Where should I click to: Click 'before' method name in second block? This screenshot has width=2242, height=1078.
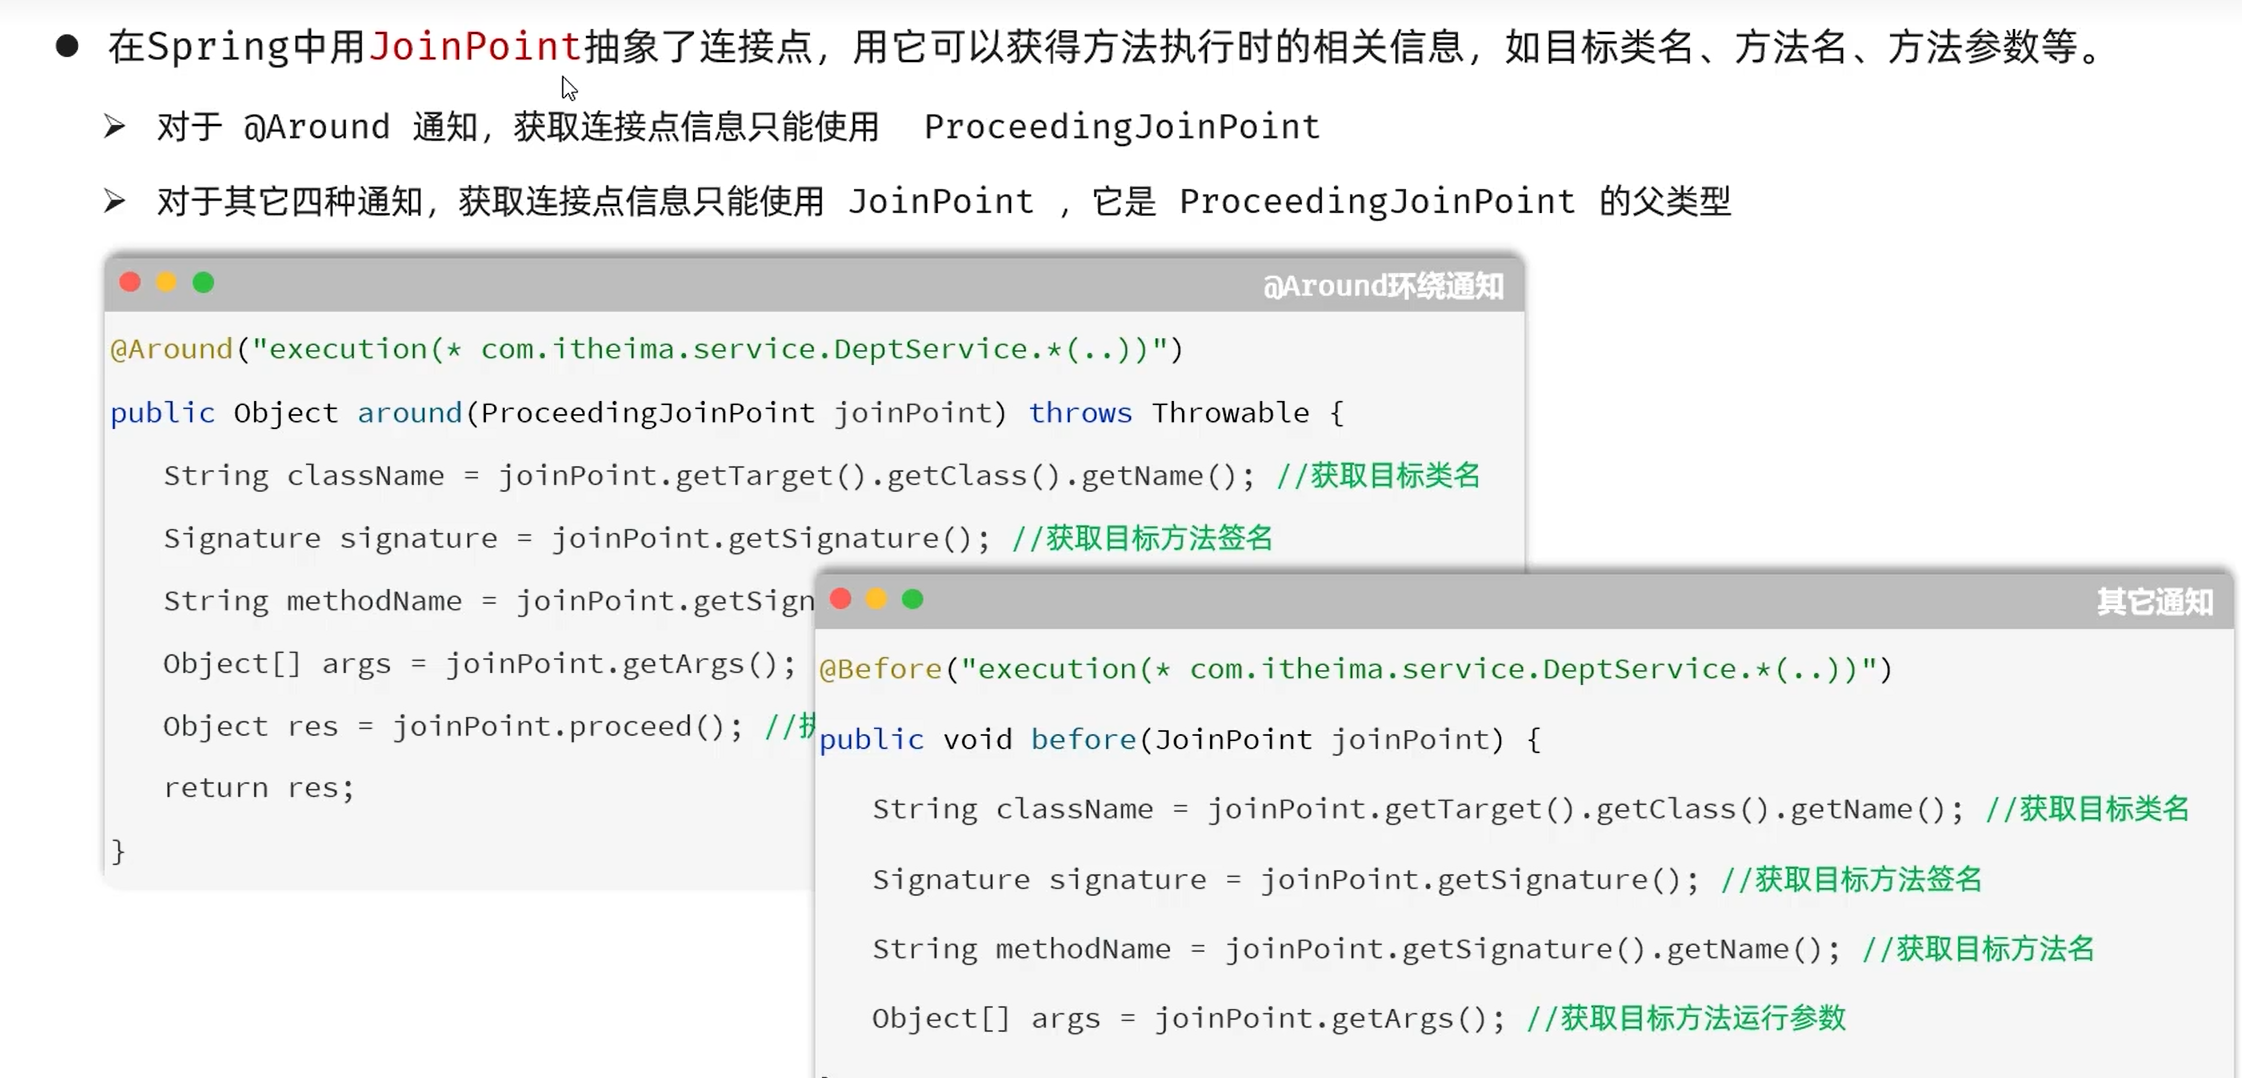(1083, 739)
